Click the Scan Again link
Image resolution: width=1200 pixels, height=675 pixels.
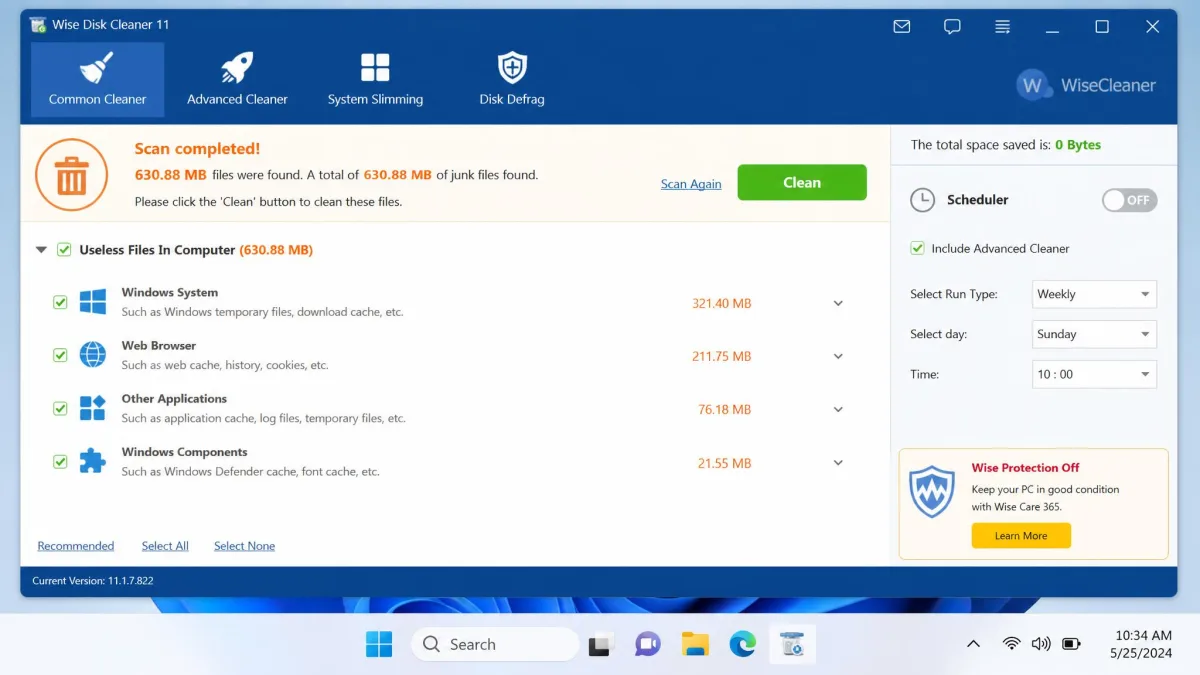coord(691,184)
